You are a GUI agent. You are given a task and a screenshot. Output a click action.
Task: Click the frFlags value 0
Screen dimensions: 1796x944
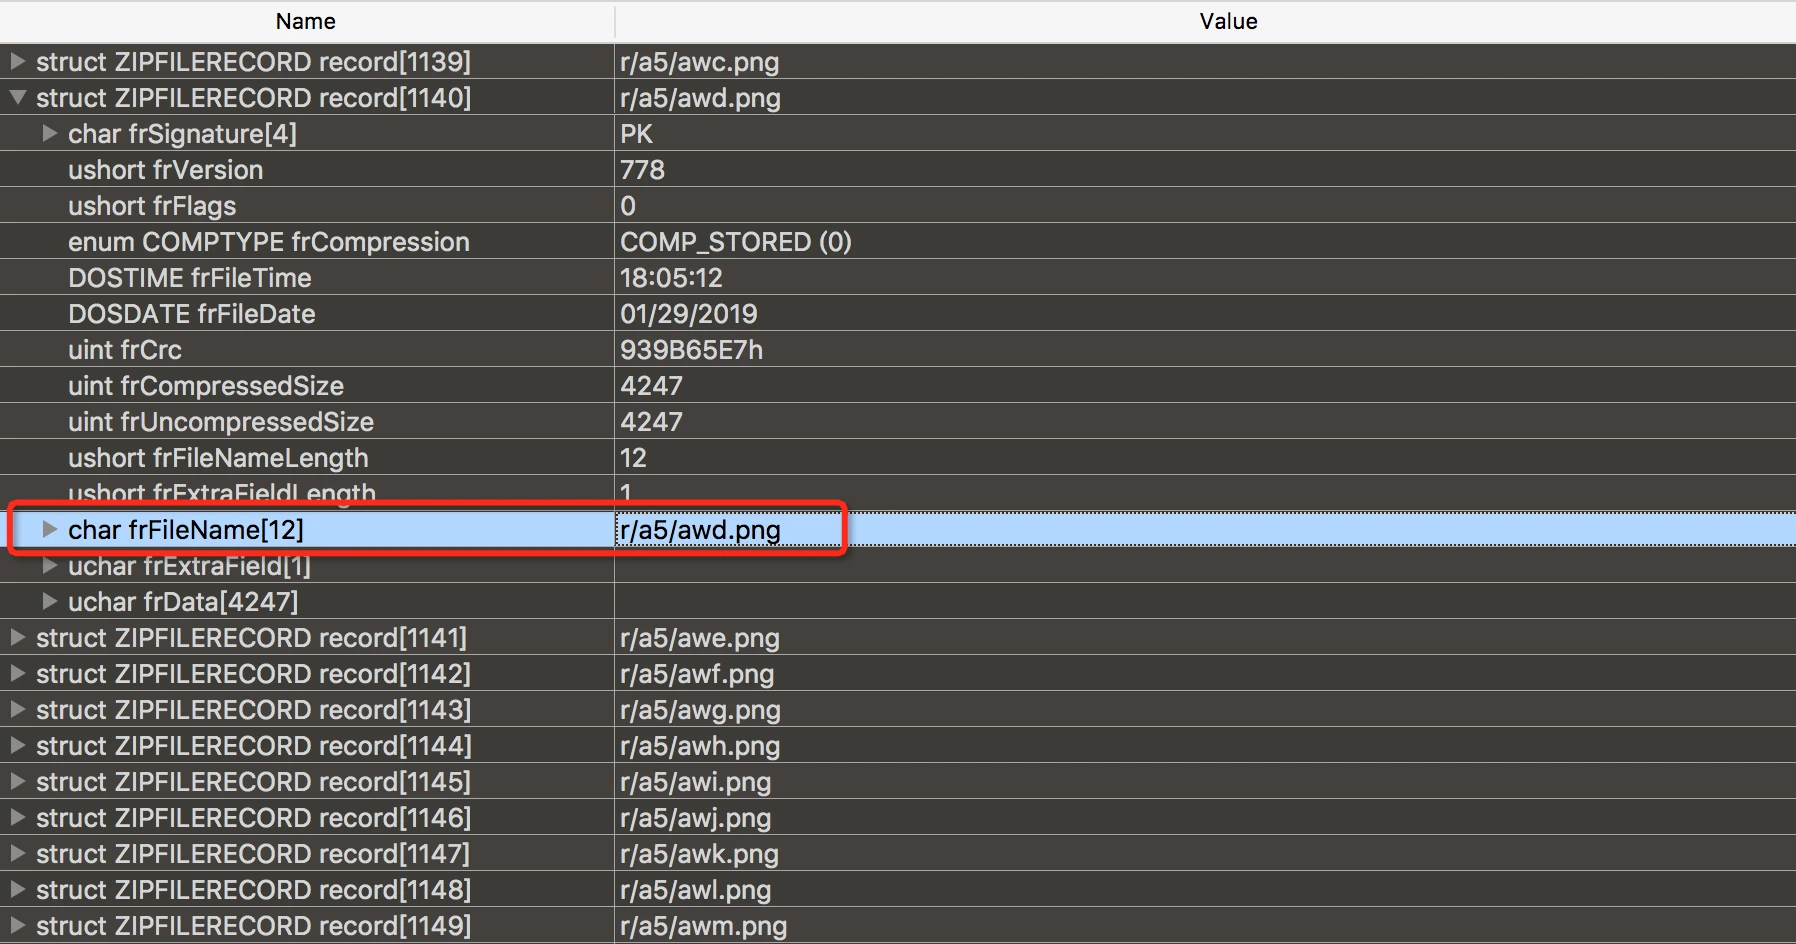628,206
